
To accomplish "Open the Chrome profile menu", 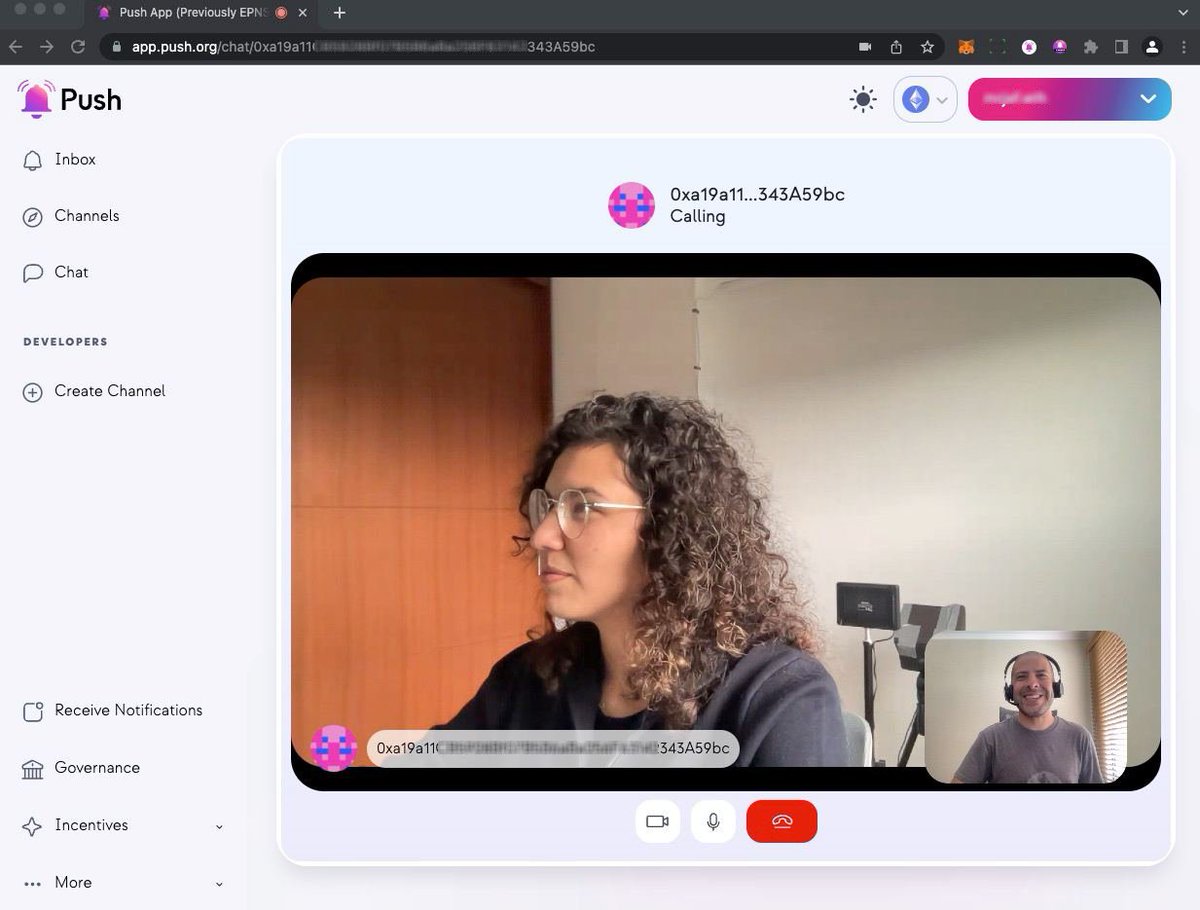I will point(1152,47).
